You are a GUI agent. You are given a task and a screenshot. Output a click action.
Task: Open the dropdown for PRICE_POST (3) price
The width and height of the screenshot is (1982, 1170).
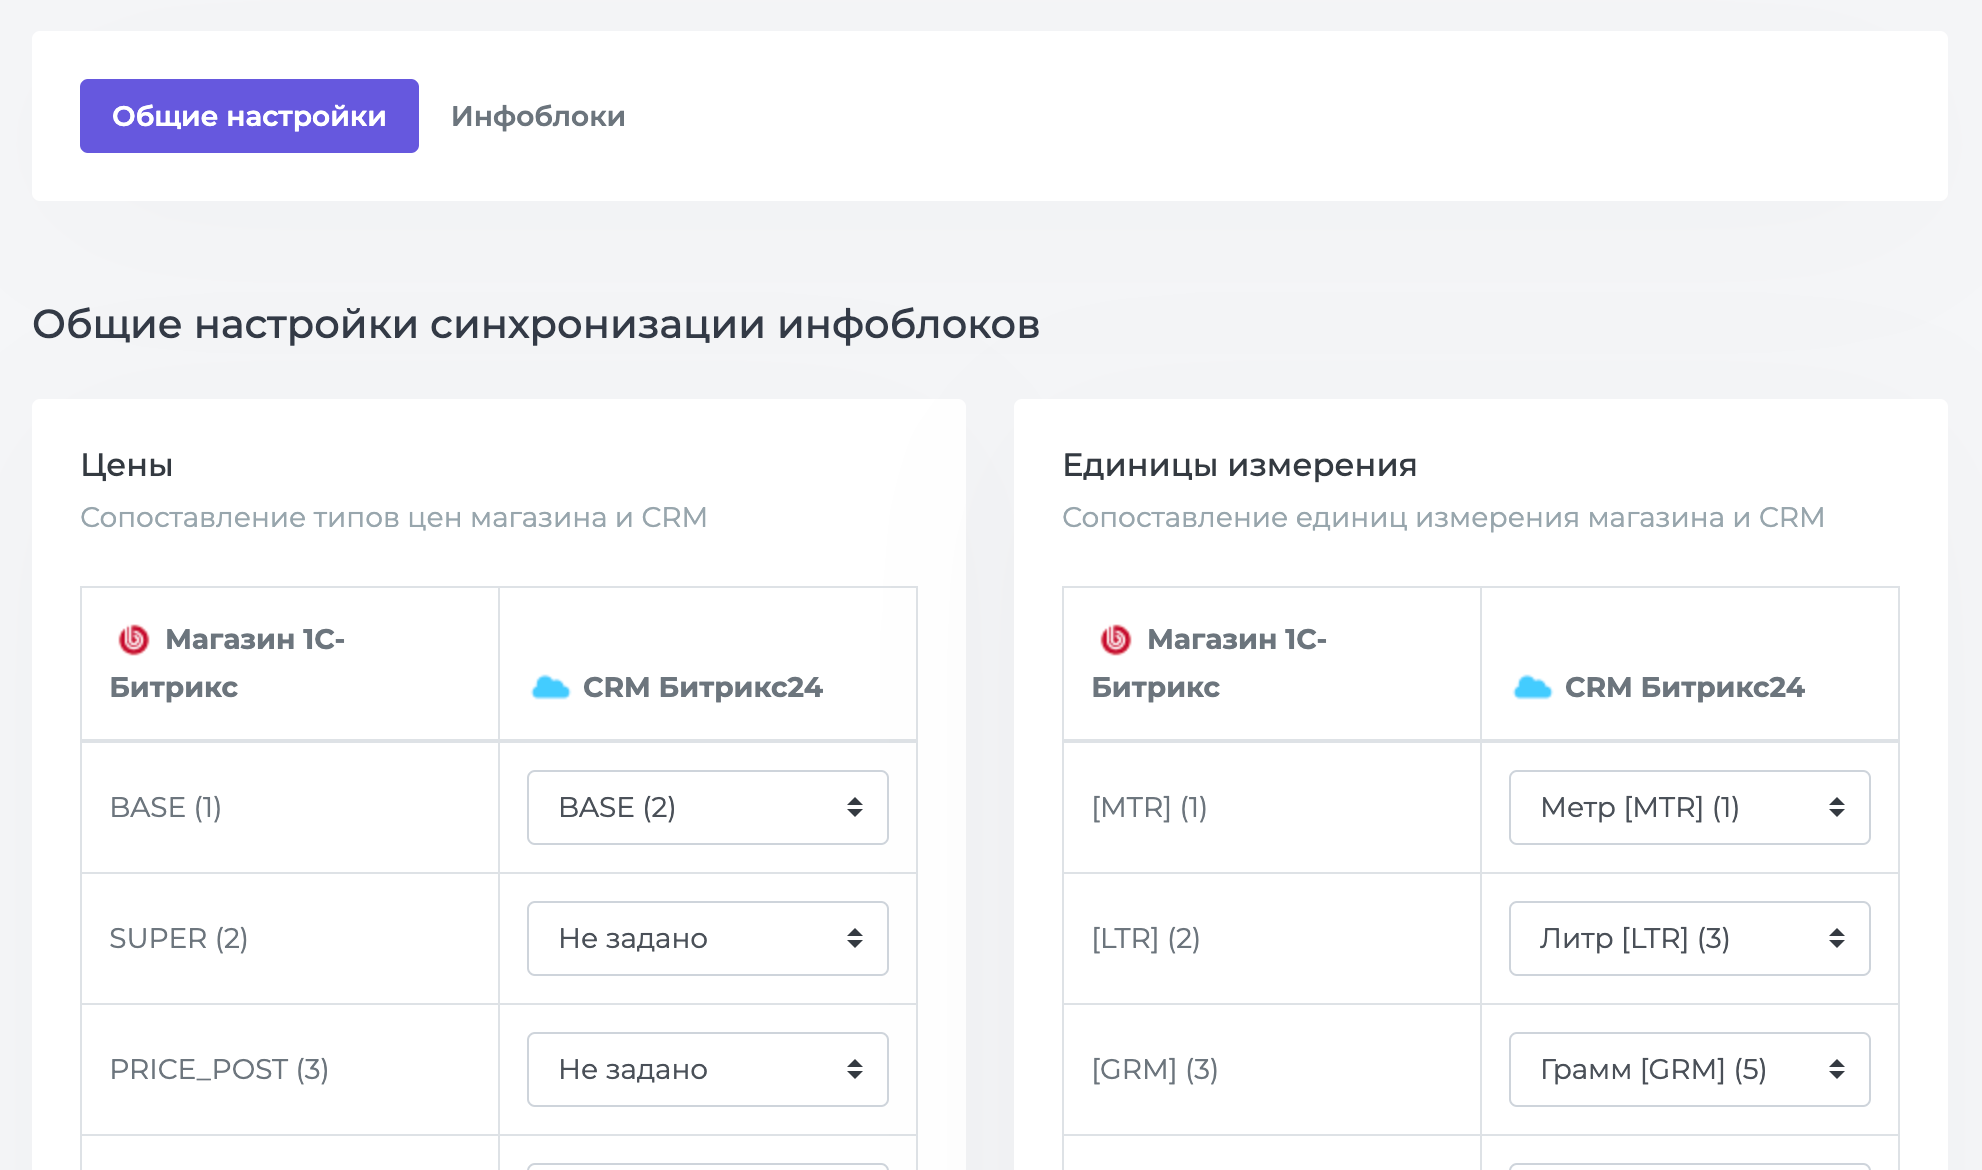coord(708,1069)
